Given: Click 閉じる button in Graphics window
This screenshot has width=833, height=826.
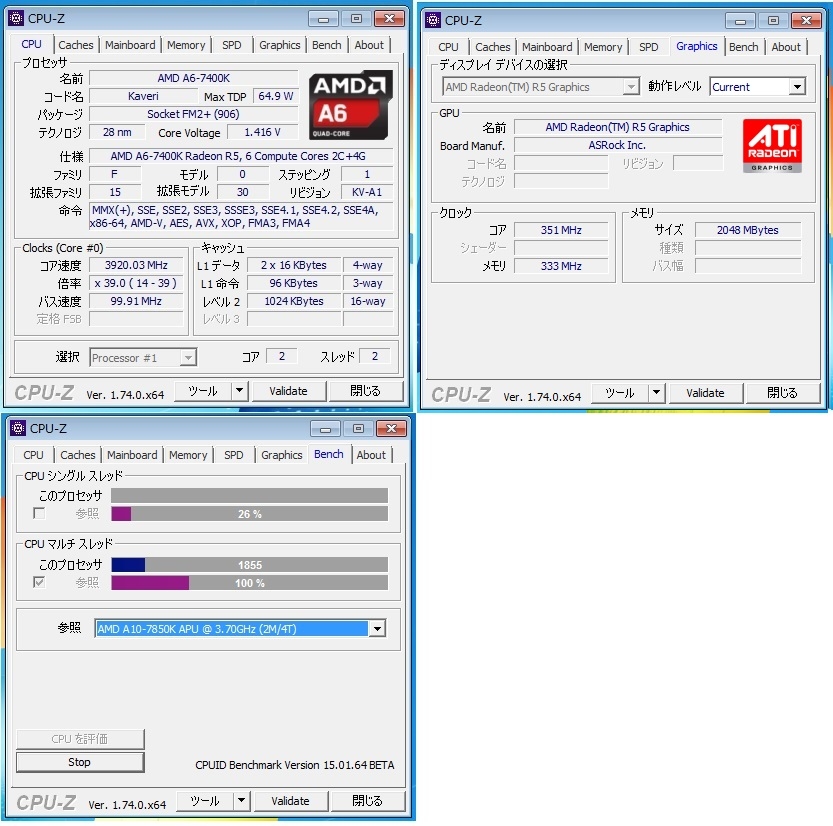Looking at the screenshot, I should click(783, 393).
